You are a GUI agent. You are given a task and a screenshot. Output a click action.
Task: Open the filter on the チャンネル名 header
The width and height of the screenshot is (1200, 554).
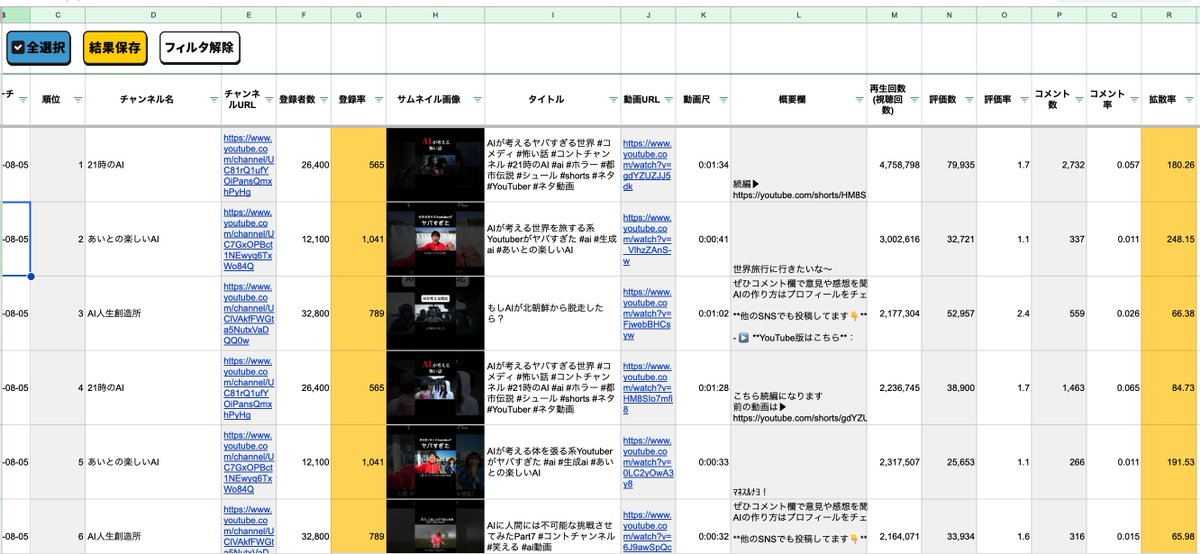[x=212, y=100]
